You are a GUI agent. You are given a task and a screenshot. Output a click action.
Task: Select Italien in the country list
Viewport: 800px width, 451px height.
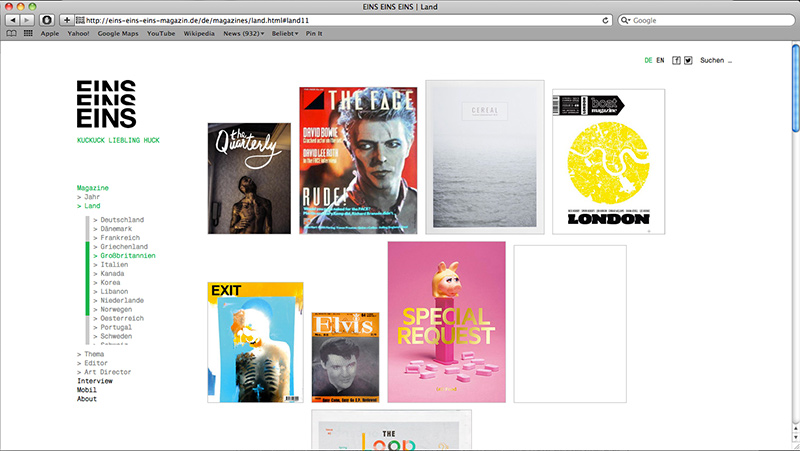pos(111,265)
